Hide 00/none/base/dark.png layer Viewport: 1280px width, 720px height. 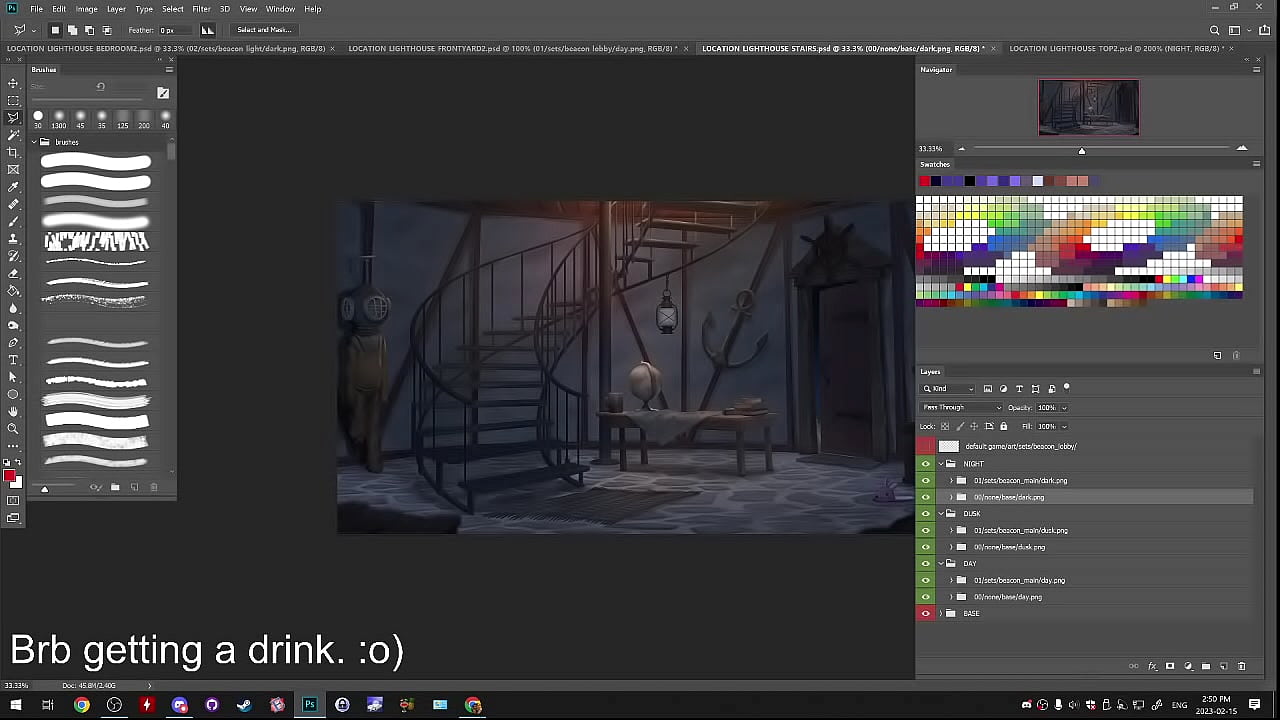point(925,497)
